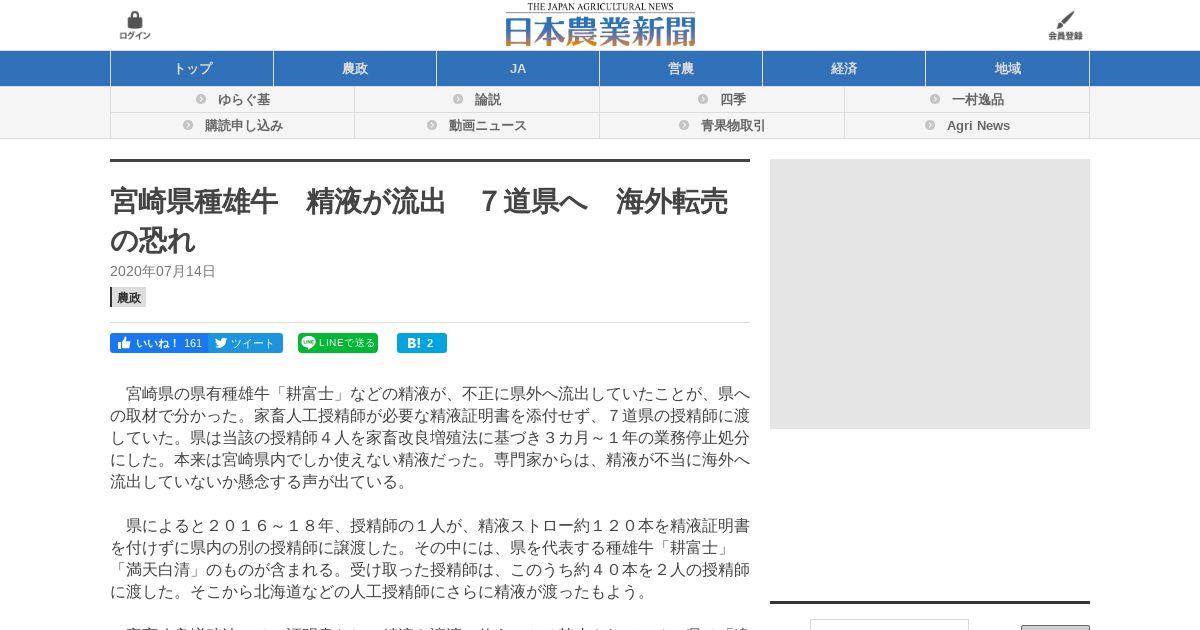The width and height of the screenshot is (1200, 630).
Task: Click the date 2020年07月14日
Action: click(x=163, y=271)
